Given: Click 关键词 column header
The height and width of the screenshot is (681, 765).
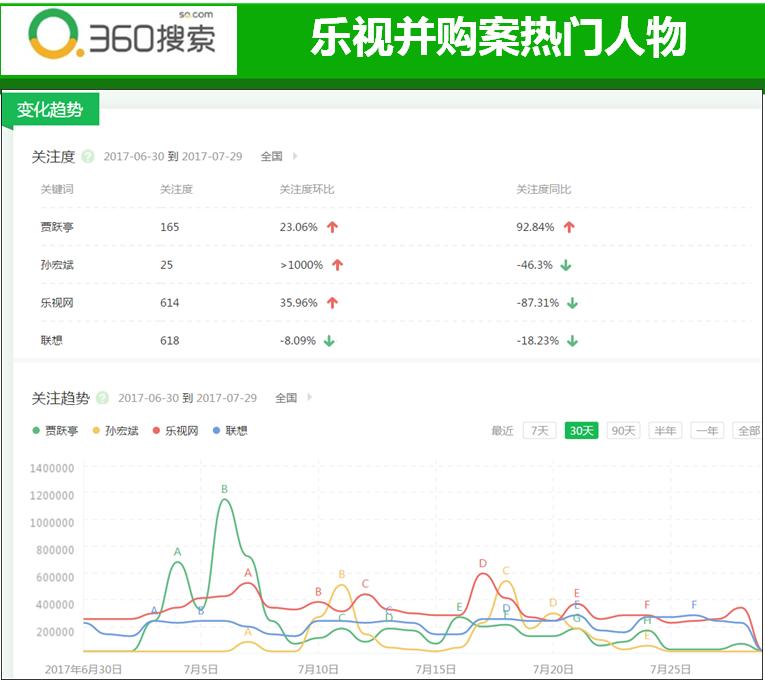Looking at the screenshot, I should 57,189.
